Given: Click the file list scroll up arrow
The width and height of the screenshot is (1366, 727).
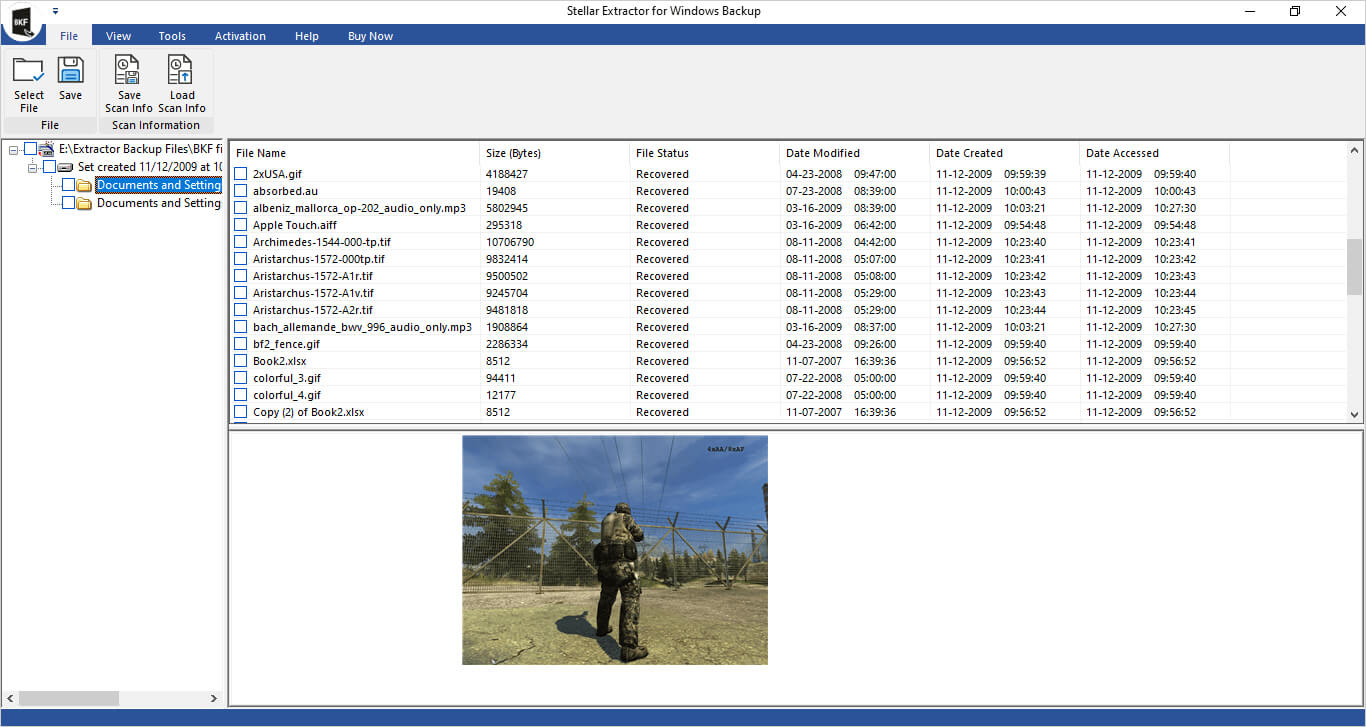Looking at the screenshot, I should (1355, 151).
